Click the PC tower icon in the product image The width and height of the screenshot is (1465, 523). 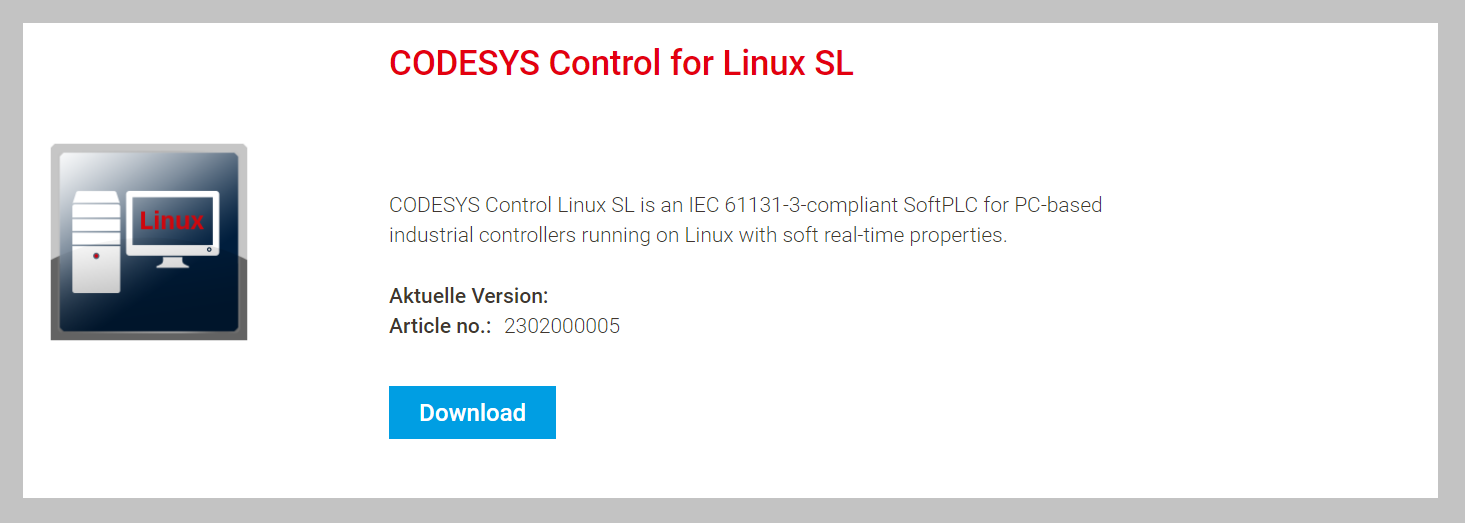tap(97, 241)
